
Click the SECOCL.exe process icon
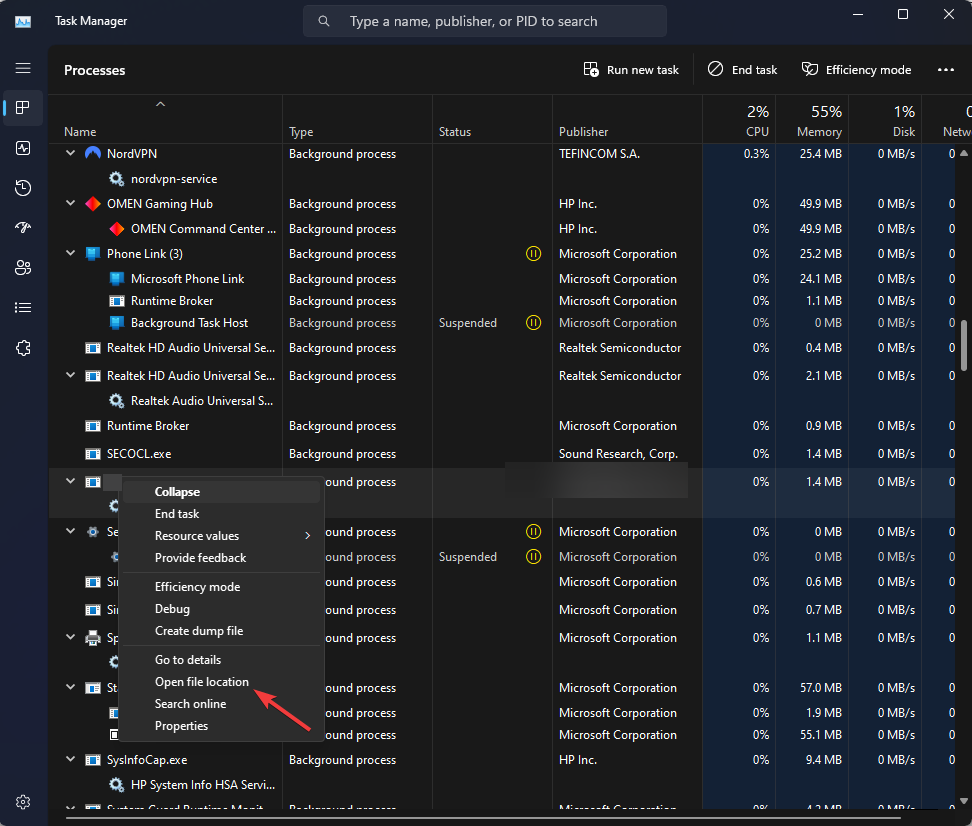click(93, 454)
